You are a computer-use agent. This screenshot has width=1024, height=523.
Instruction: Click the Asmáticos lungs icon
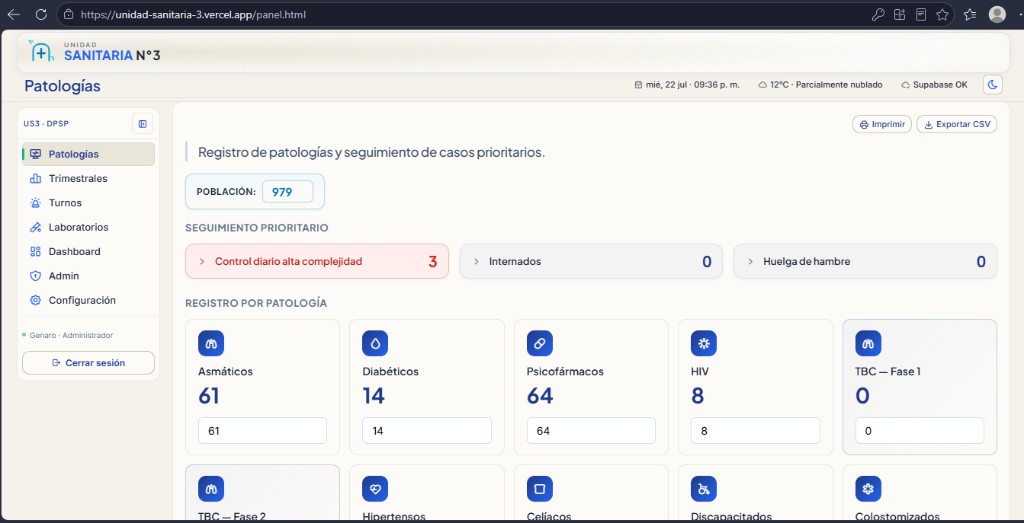(211, 343)
